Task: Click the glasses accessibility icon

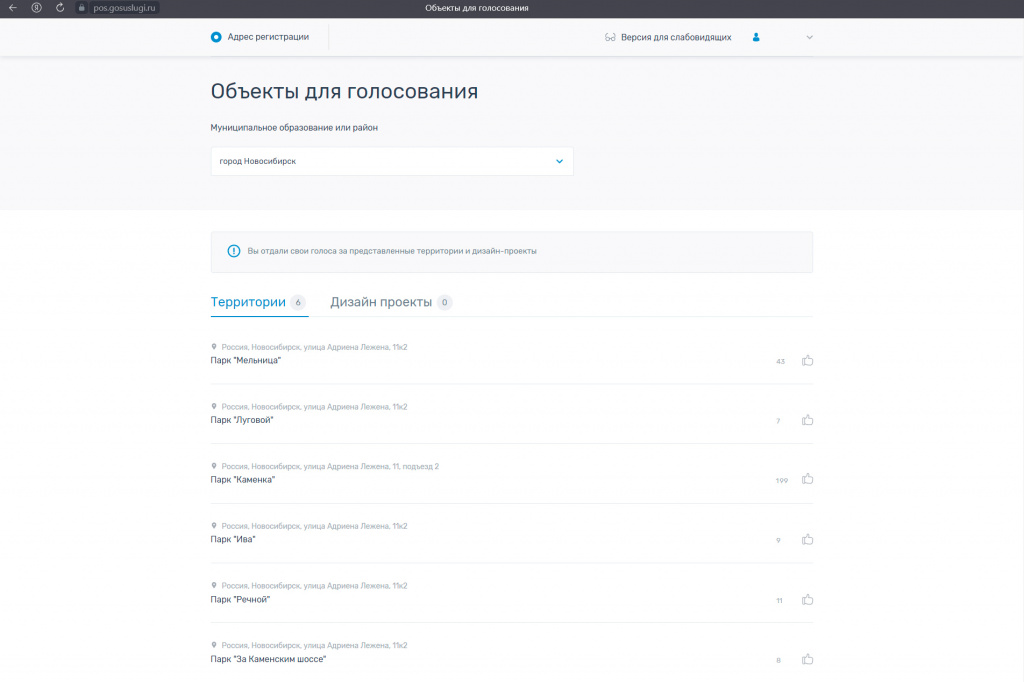Action: tap(610, 37)
